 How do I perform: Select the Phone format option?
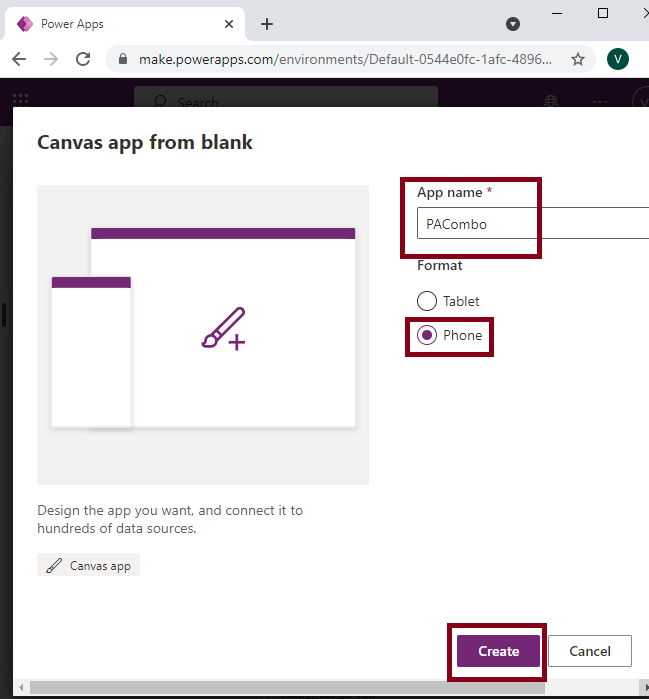pyautogui.click(x=427, y=335)
